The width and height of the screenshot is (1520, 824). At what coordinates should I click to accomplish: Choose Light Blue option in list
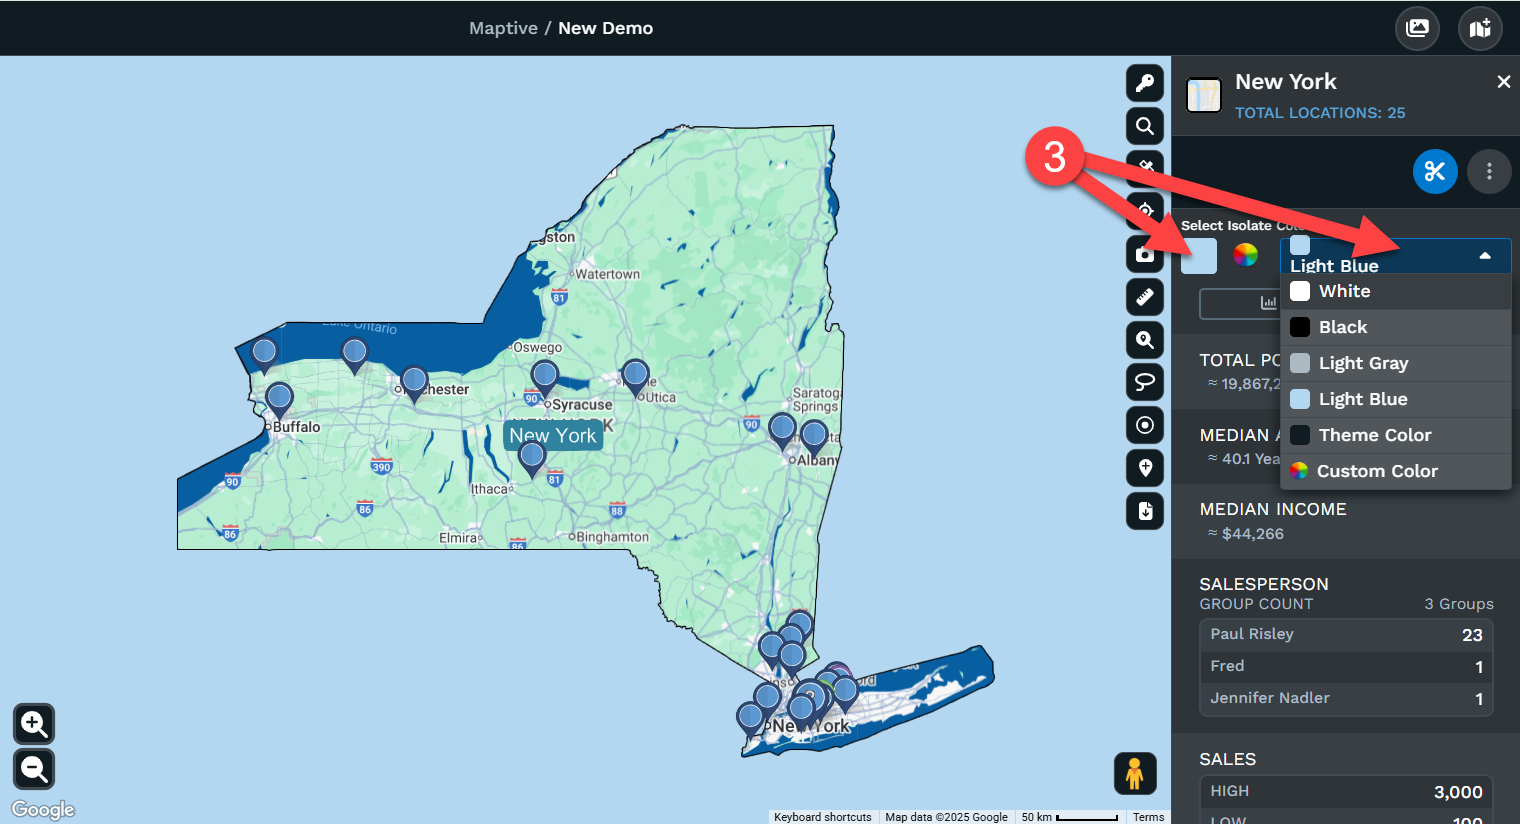click(x=1396, y=399)
